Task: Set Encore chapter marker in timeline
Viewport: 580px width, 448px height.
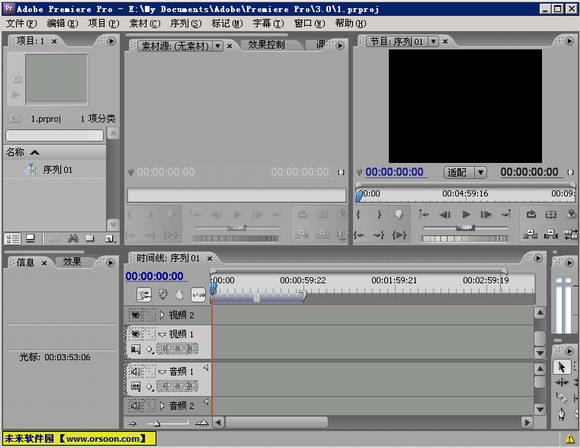Action: (x=162, y=294)
